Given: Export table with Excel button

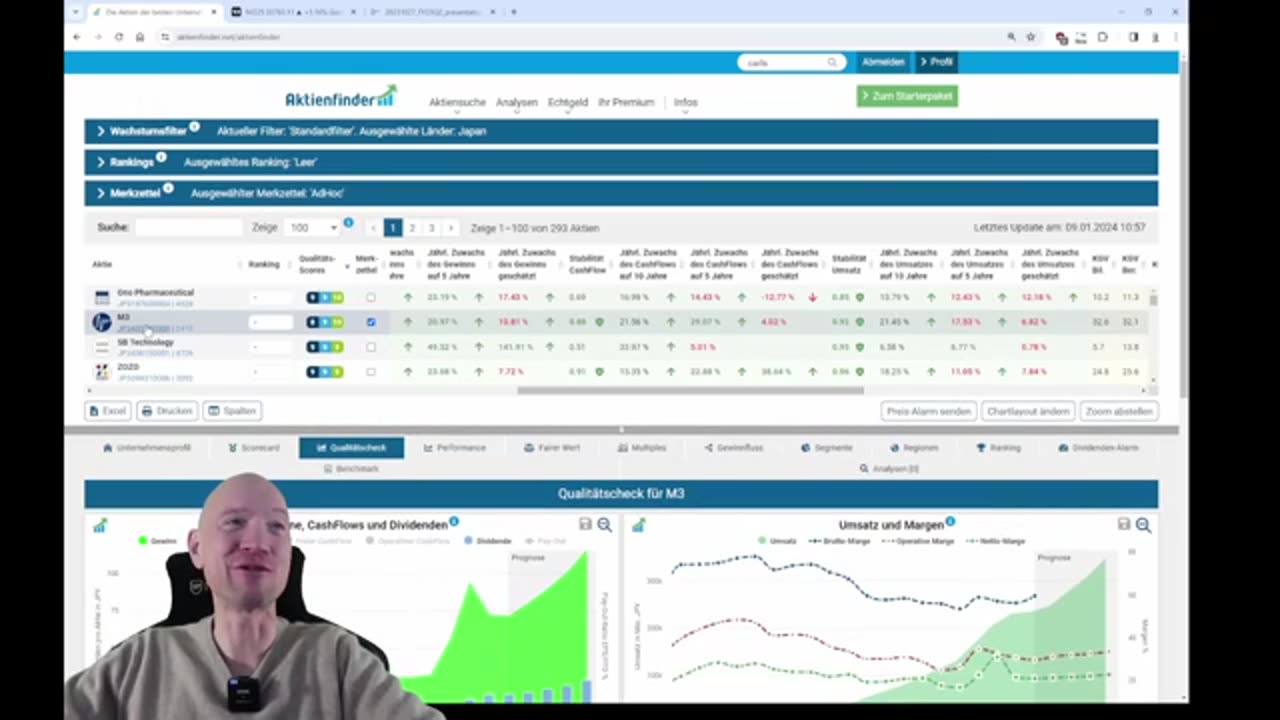Looking at the screenshot, I should pyautogui.click(x=108, y=411).
